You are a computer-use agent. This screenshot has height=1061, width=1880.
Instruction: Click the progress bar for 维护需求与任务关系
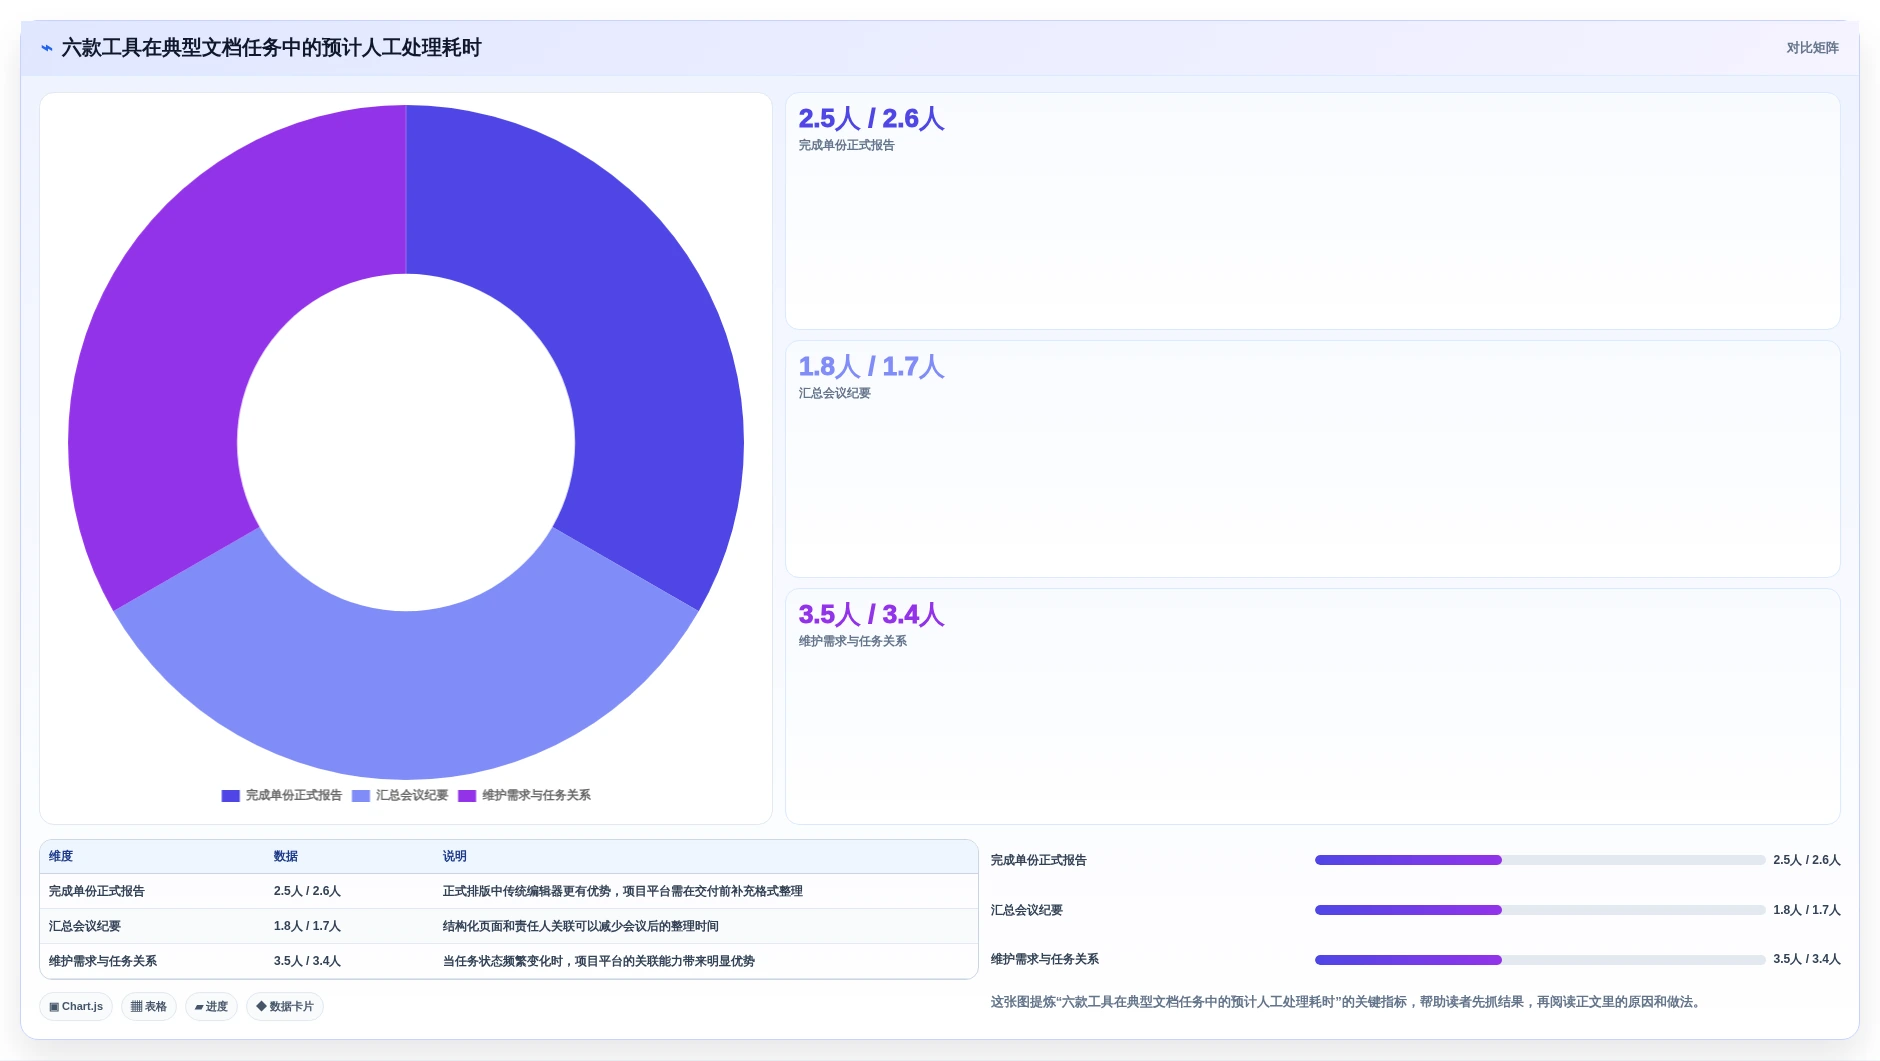pos(1539,960)
